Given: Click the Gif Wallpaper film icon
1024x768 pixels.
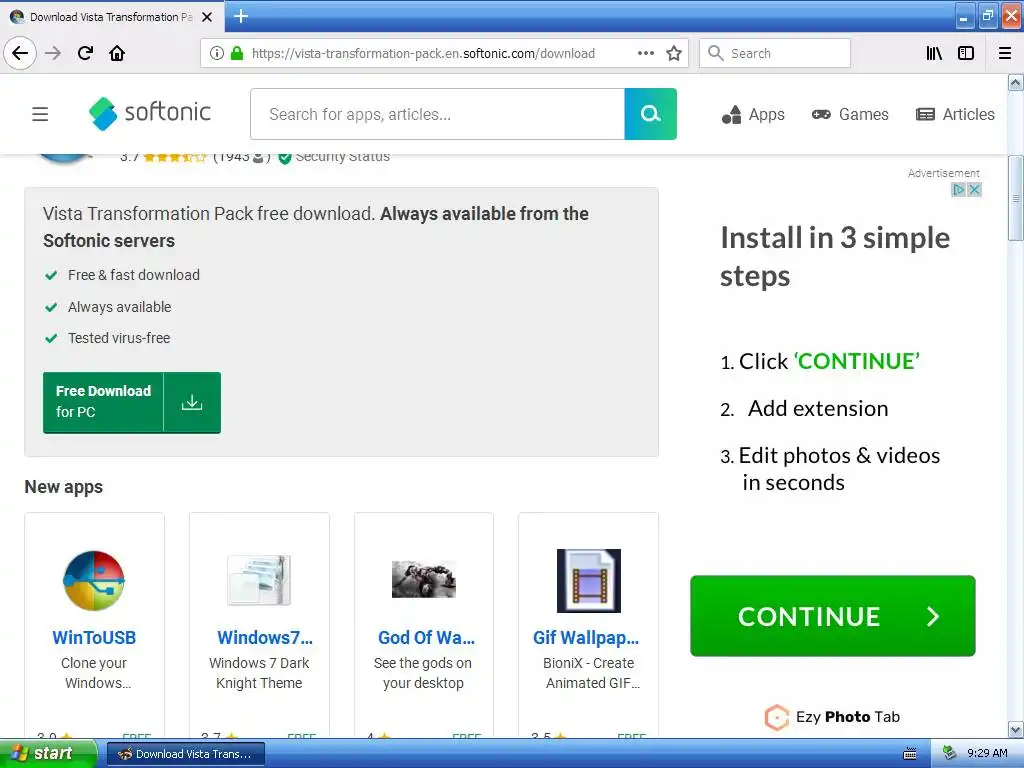Looking at the screenshot, I should (588, 581).
